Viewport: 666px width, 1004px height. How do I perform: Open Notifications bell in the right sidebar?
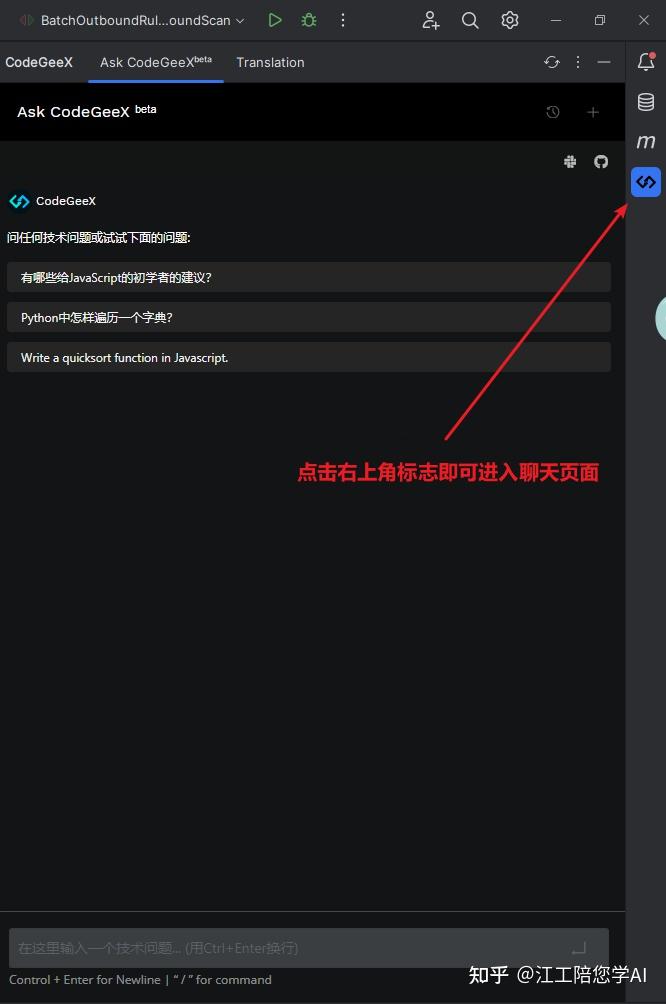(646, 61)
